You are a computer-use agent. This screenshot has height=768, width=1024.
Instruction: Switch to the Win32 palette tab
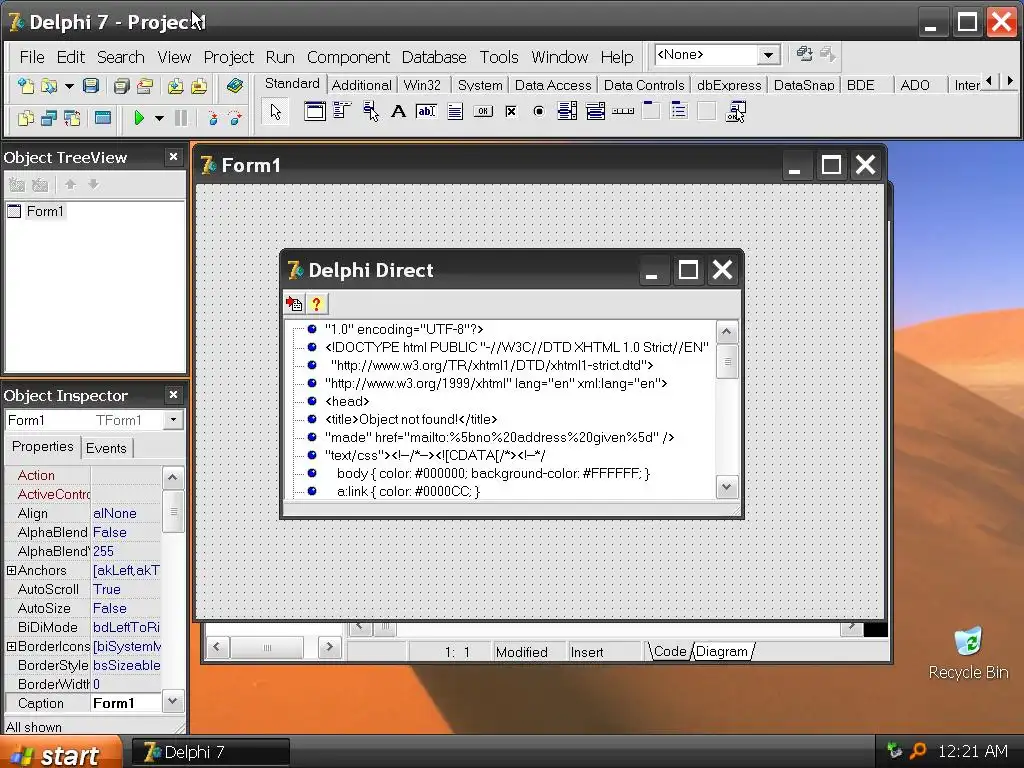pyautogui.click(x=422, y=86)
